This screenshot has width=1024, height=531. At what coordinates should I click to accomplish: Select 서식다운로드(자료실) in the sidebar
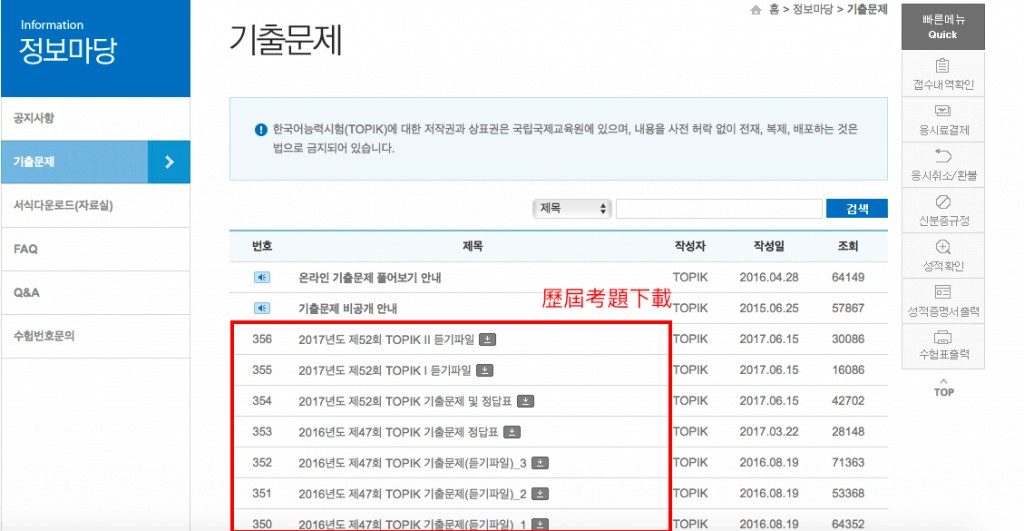[x=63, y=206]
